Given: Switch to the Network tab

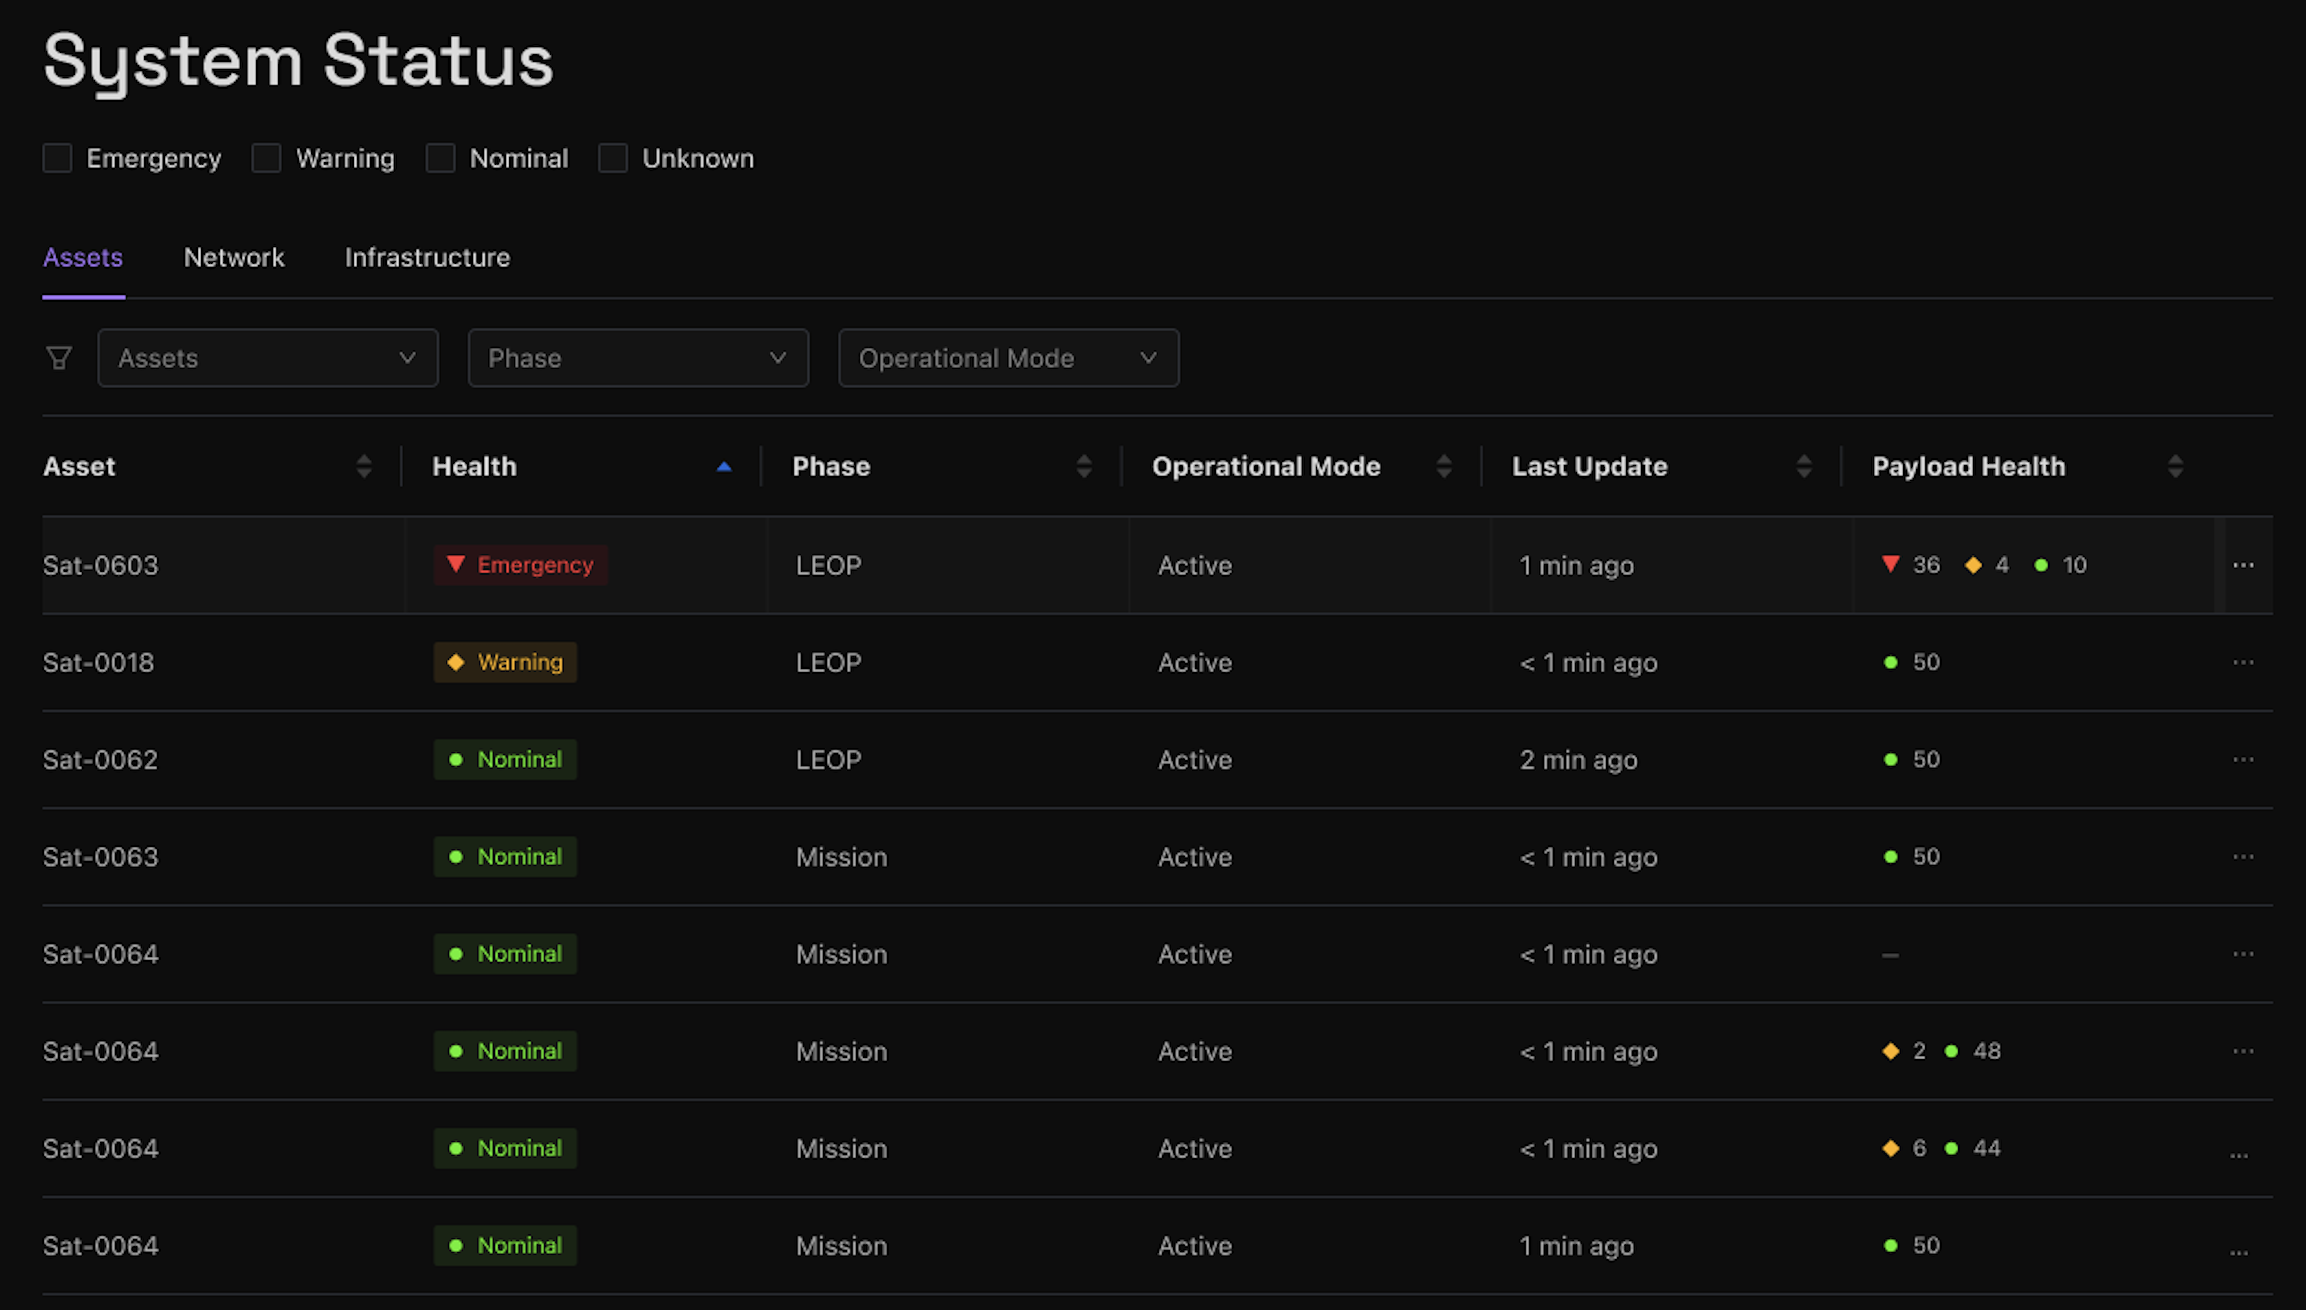Looking at the screenshot, I should click(234, 258).
